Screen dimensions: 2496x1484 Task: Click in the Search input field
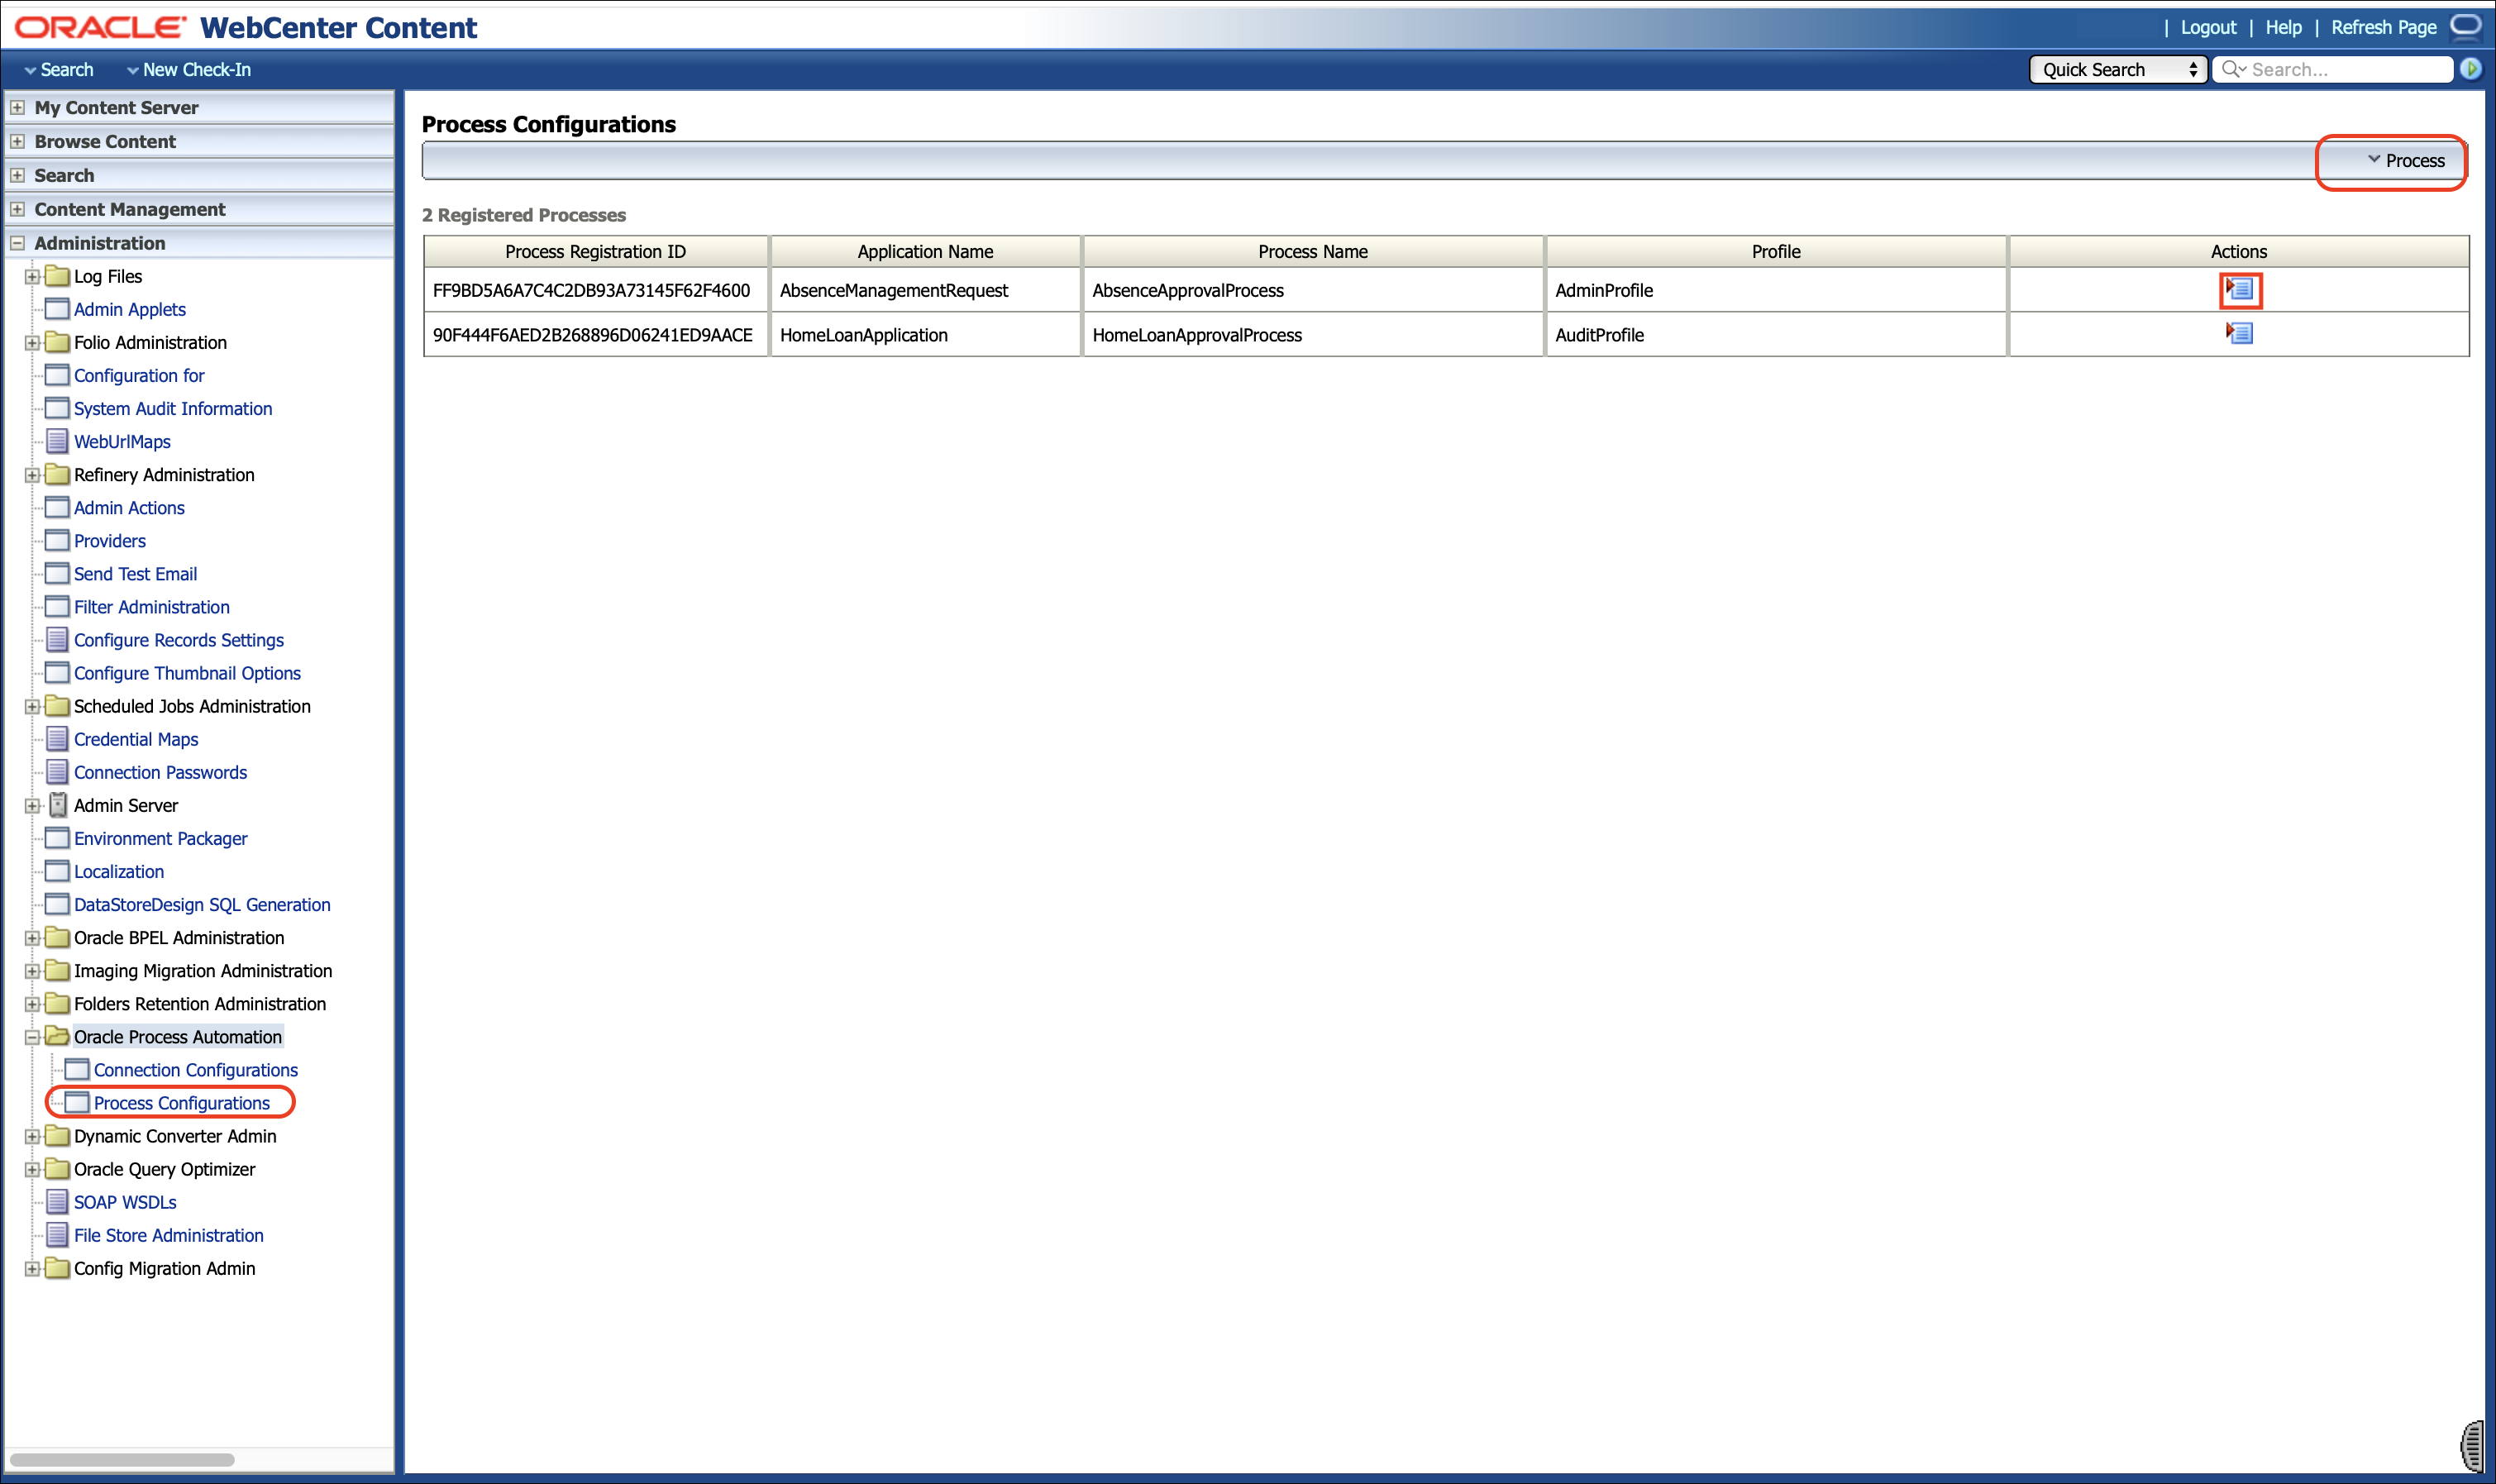(2333, 69)
